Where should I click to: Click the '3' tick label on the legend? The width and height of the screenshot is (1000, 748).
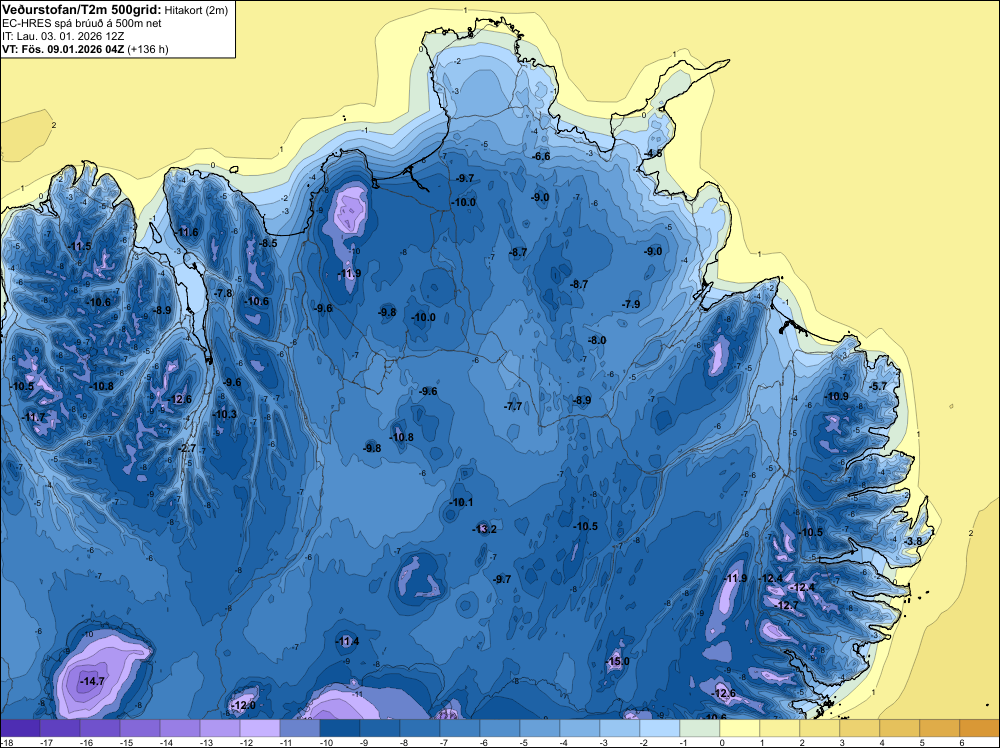(842, 742)
